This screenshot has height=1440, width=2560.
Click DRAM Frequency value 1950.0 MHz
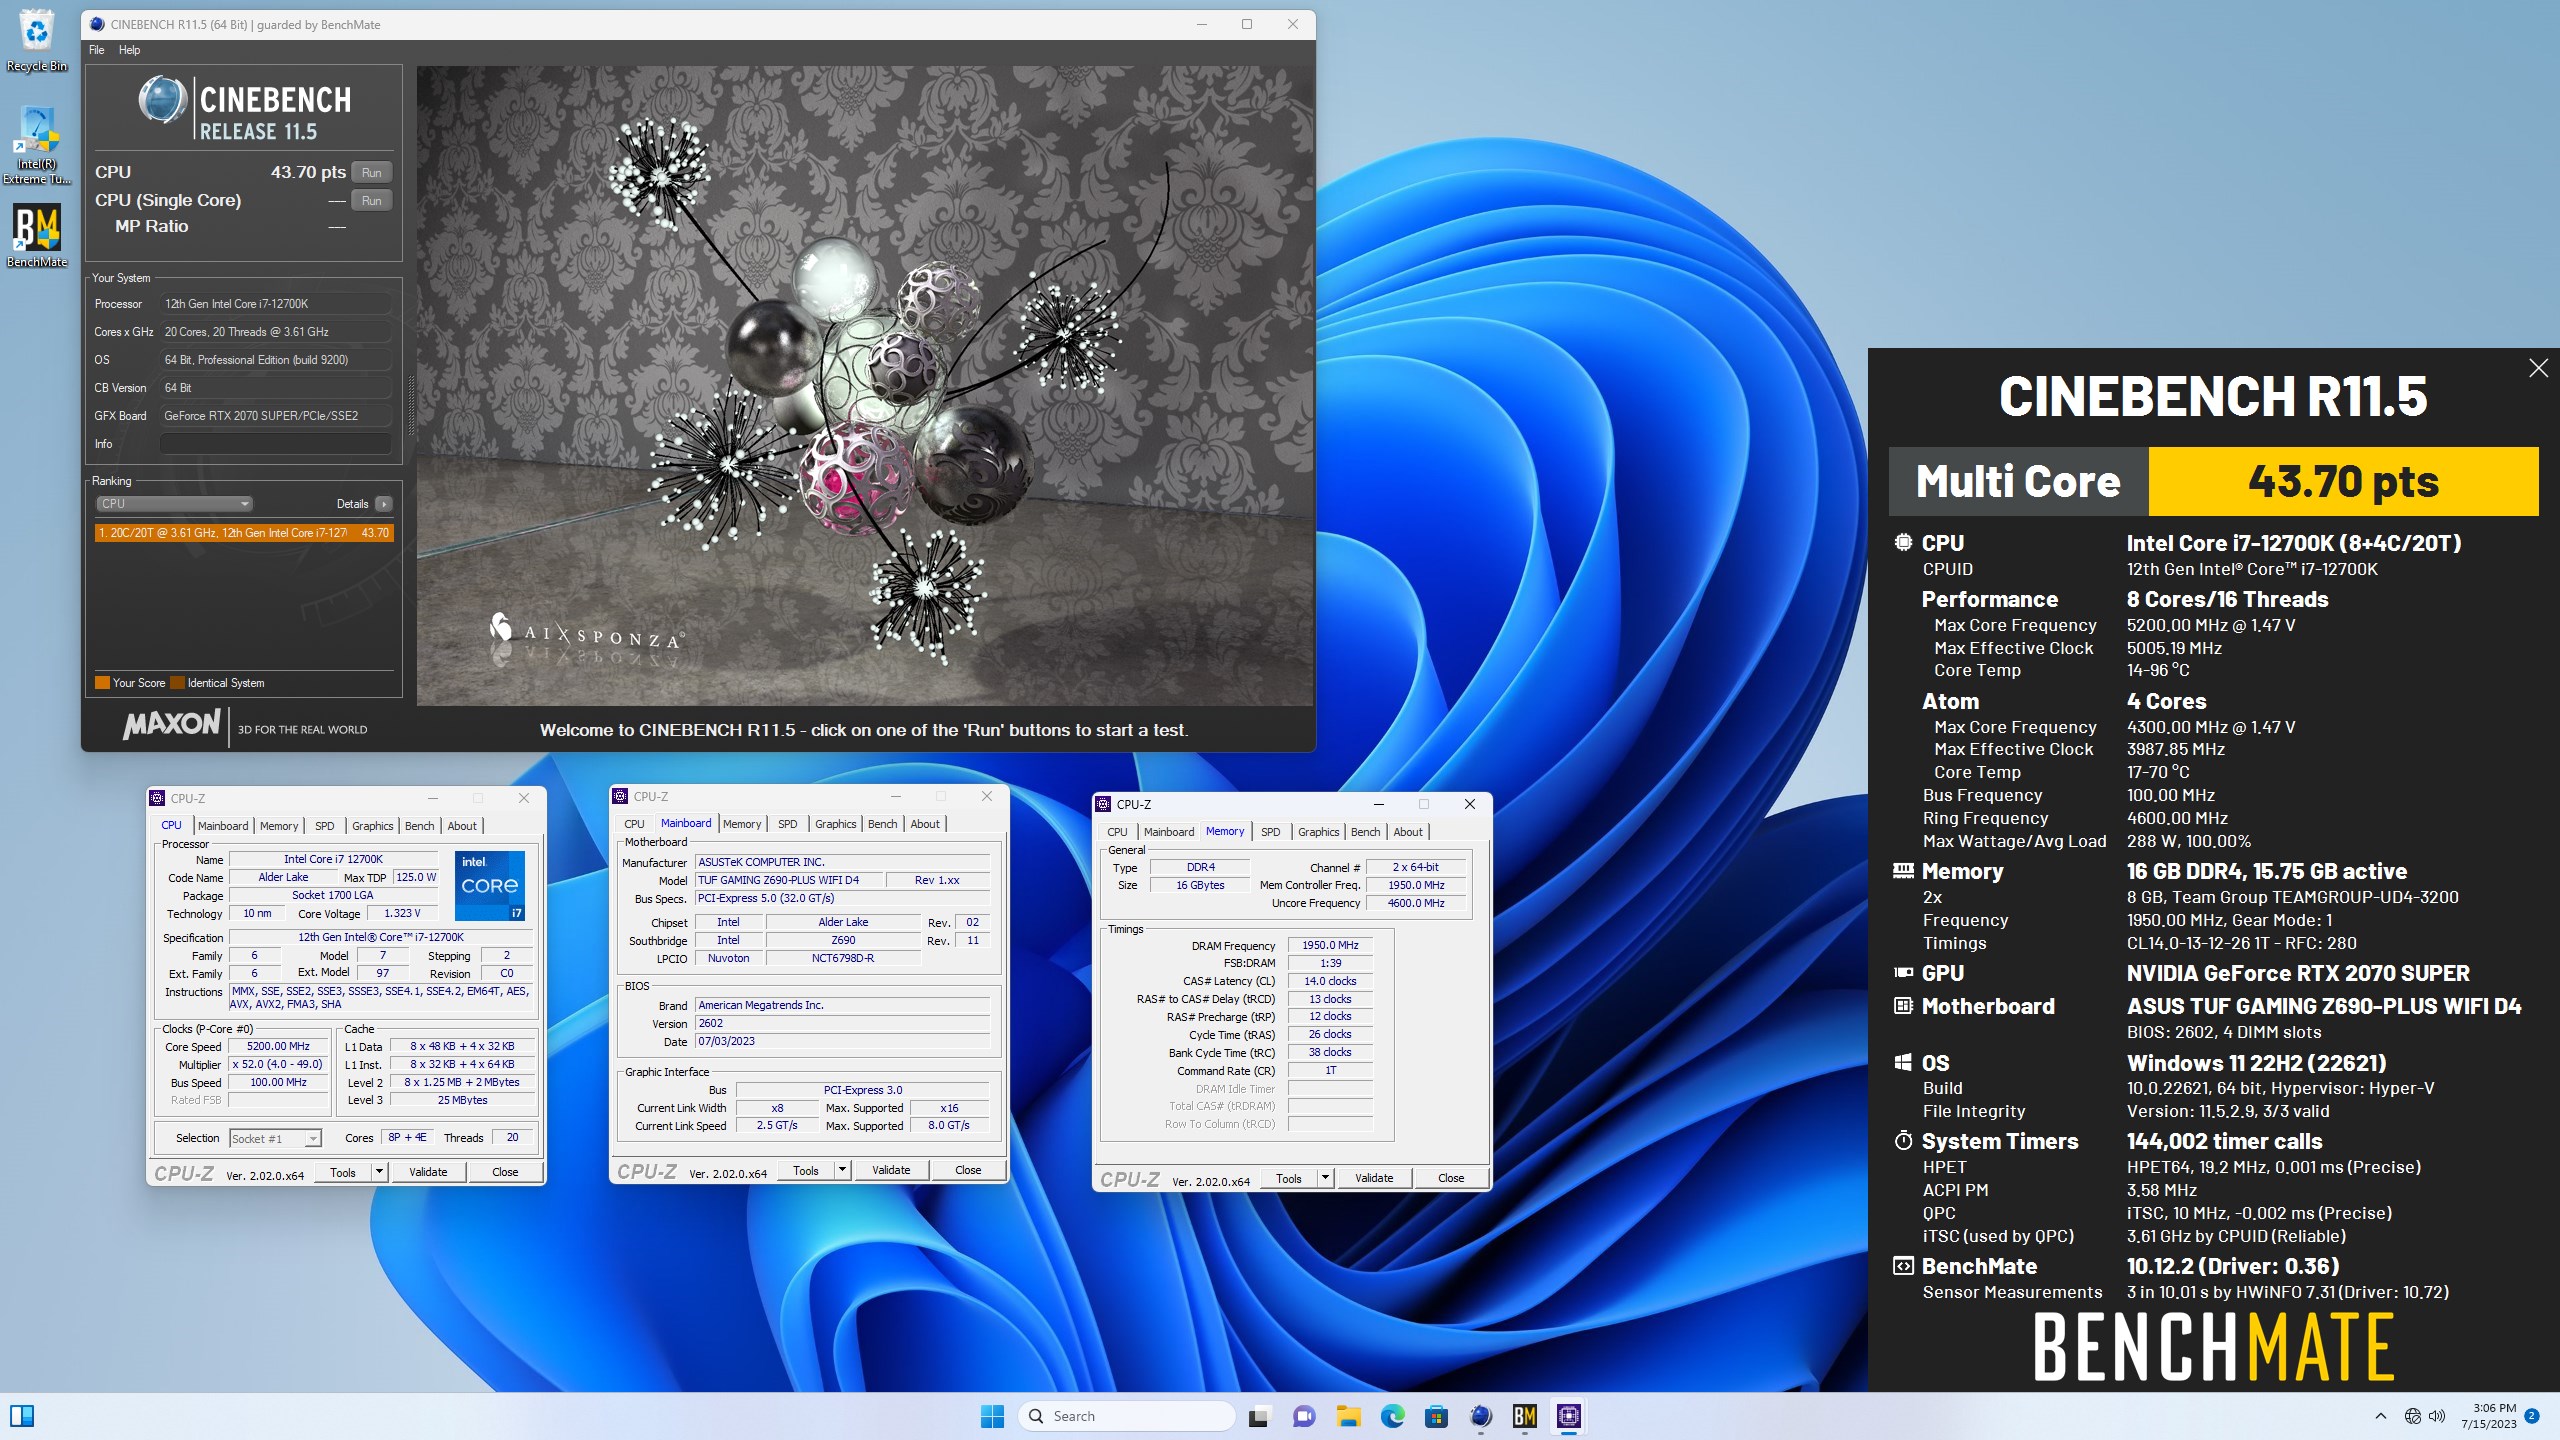(1330, 945)
